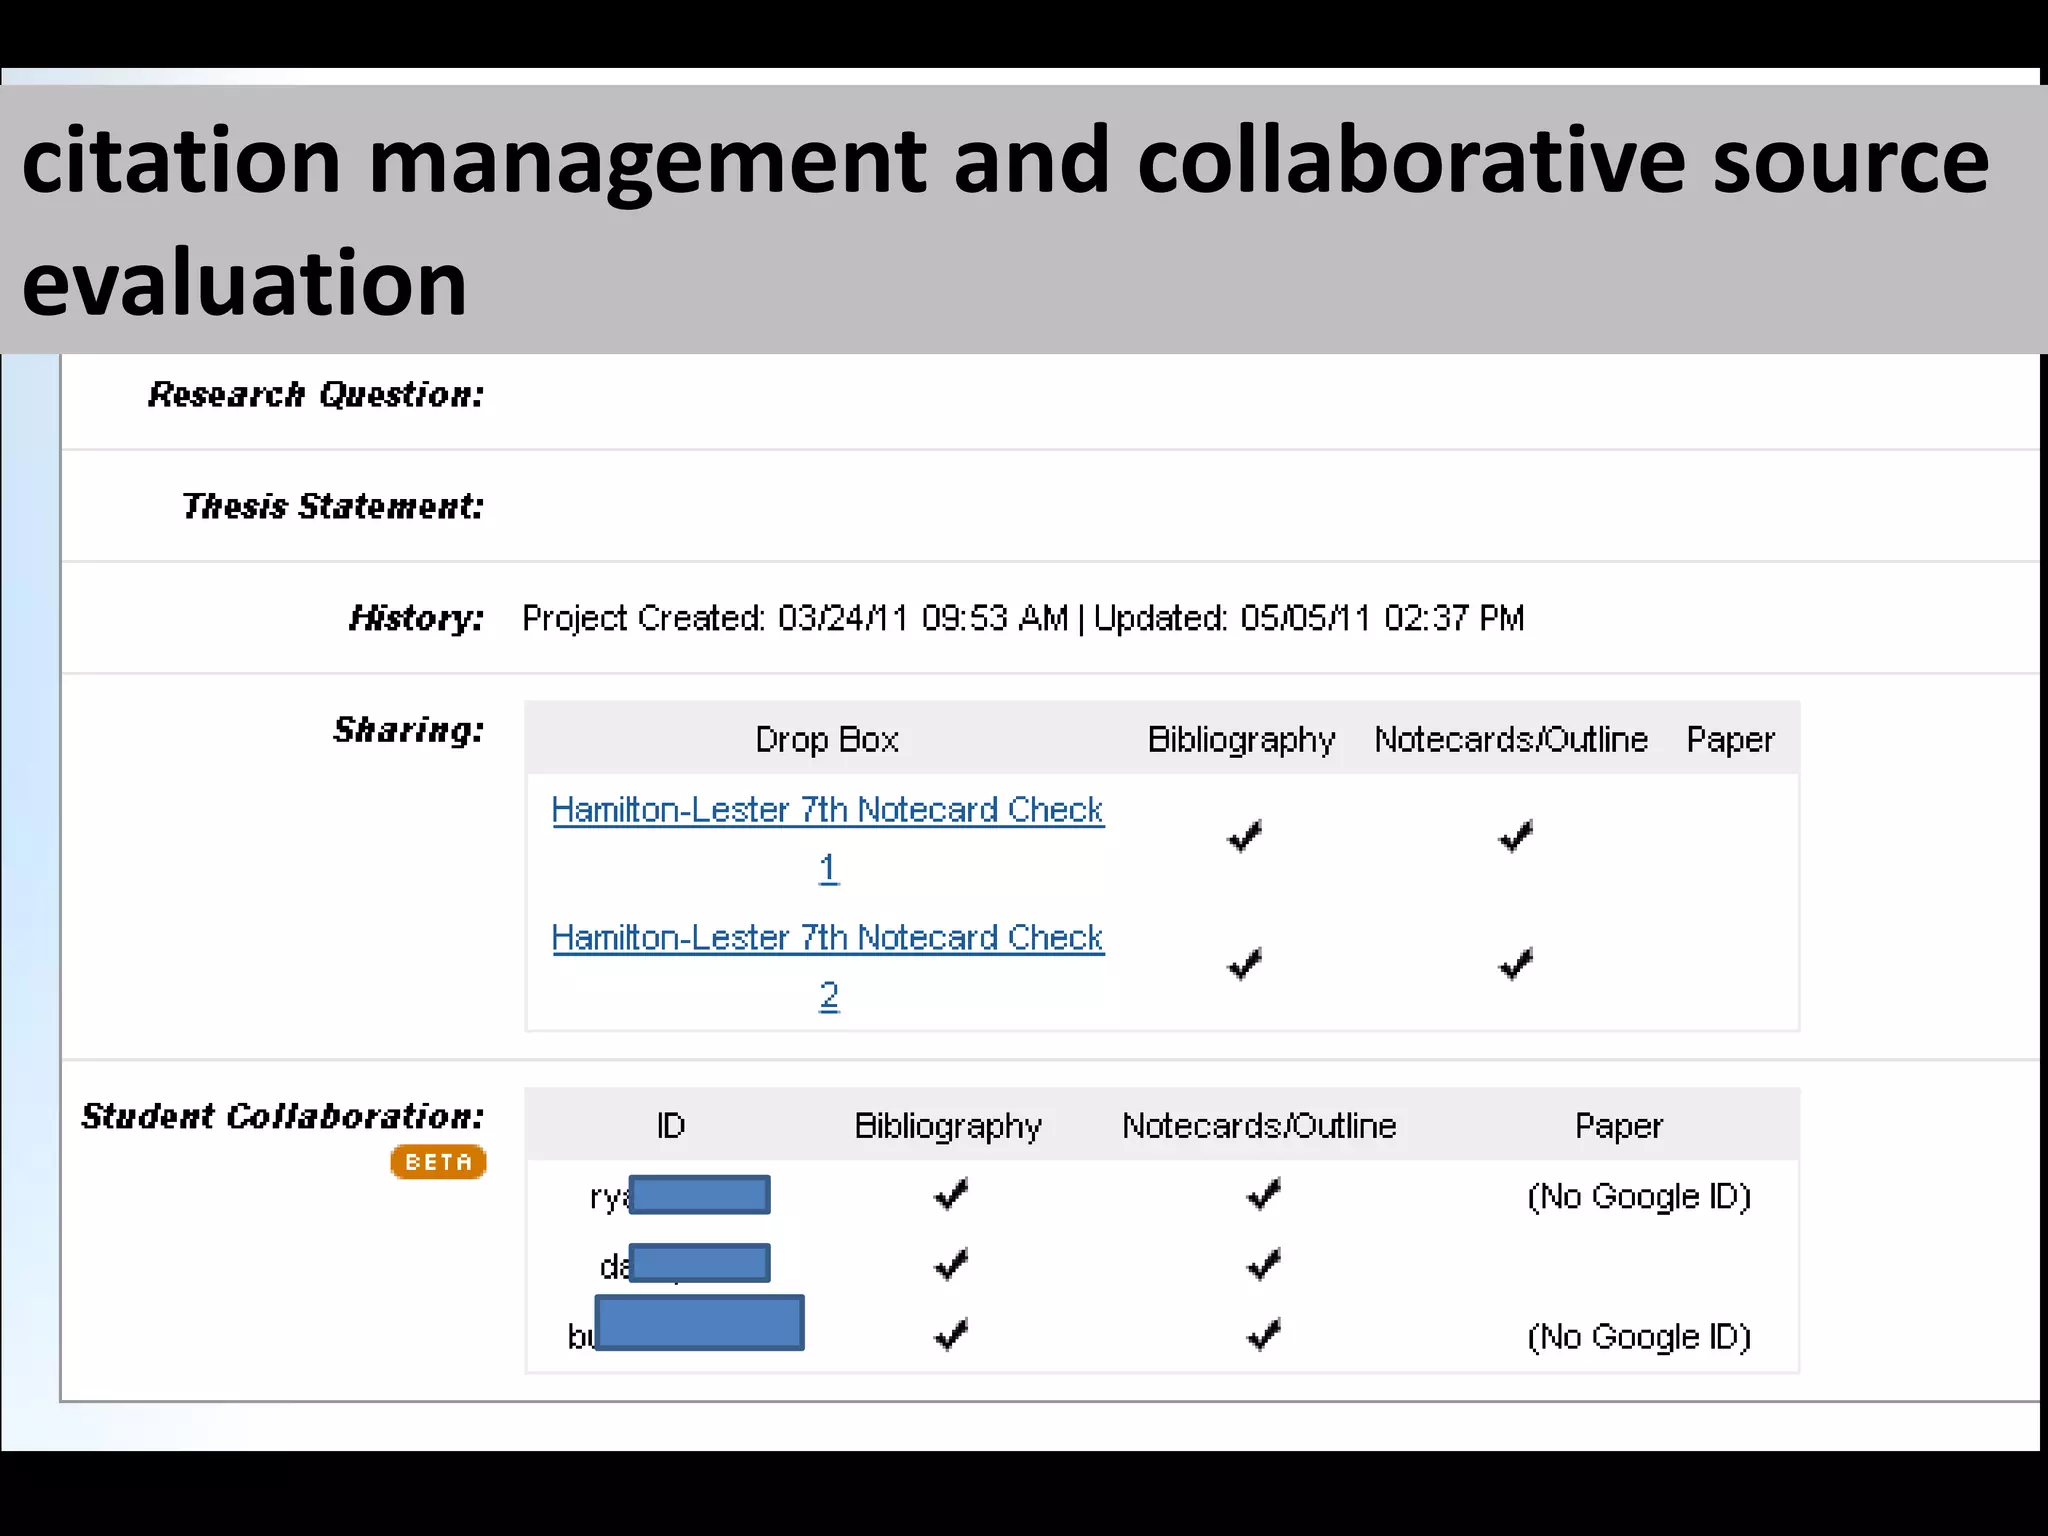
Task: Click the Research Question label
Action: (x=316, y=395)
